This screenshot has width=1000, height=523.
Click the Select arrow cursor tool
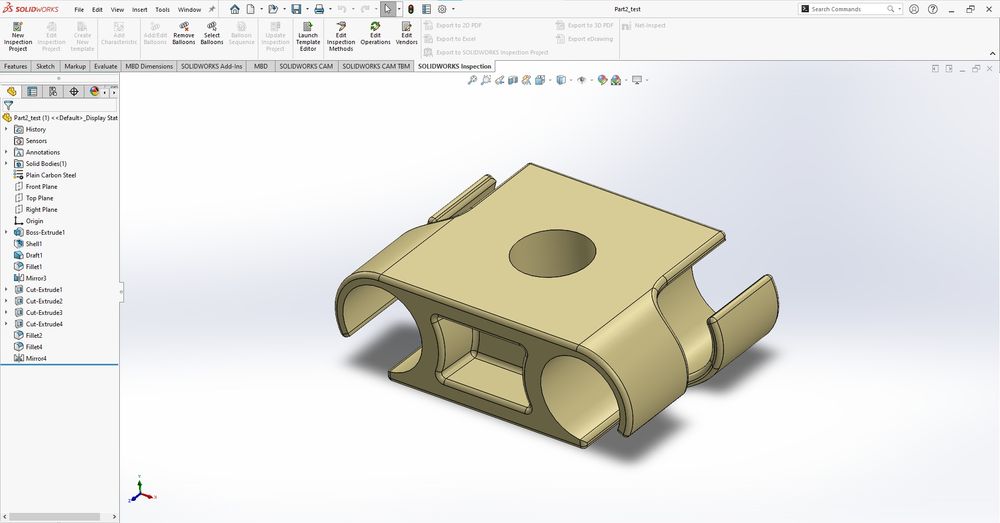(388, 9)
